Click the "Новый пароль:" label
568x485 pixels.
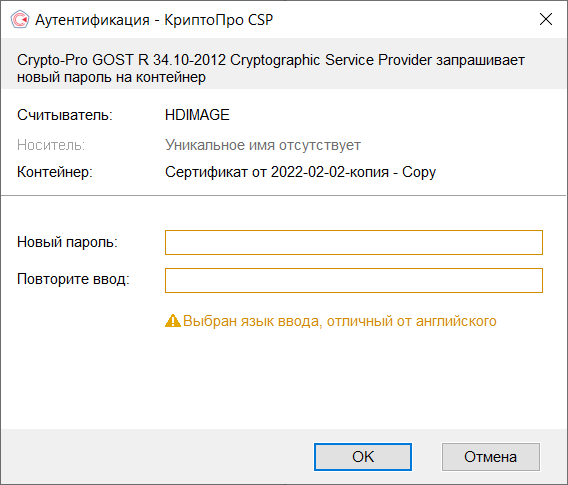[x=67, y=242]
